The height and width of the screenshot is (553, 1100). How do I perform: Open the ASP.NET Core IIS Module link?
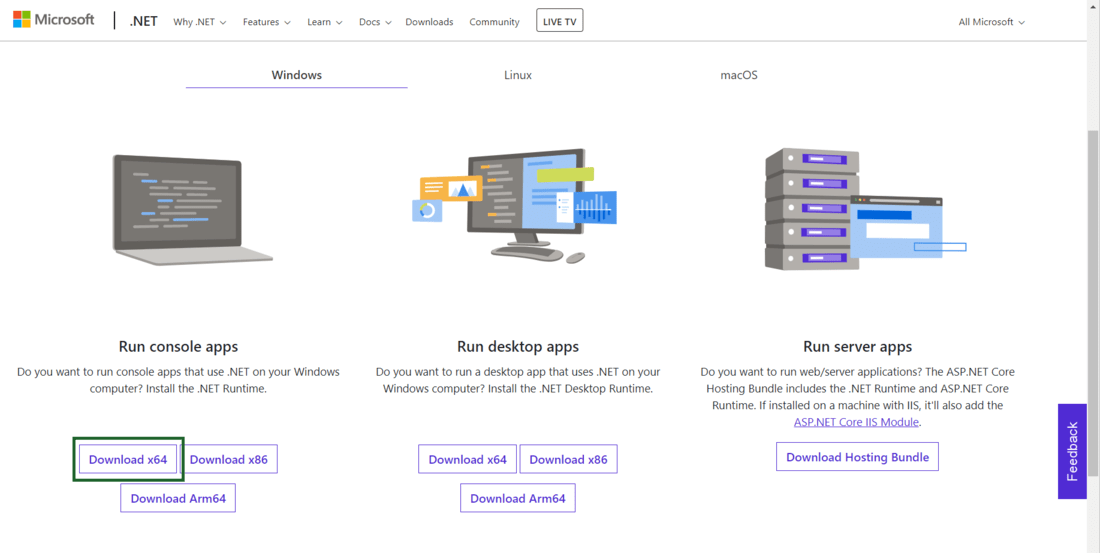point(856,422)
